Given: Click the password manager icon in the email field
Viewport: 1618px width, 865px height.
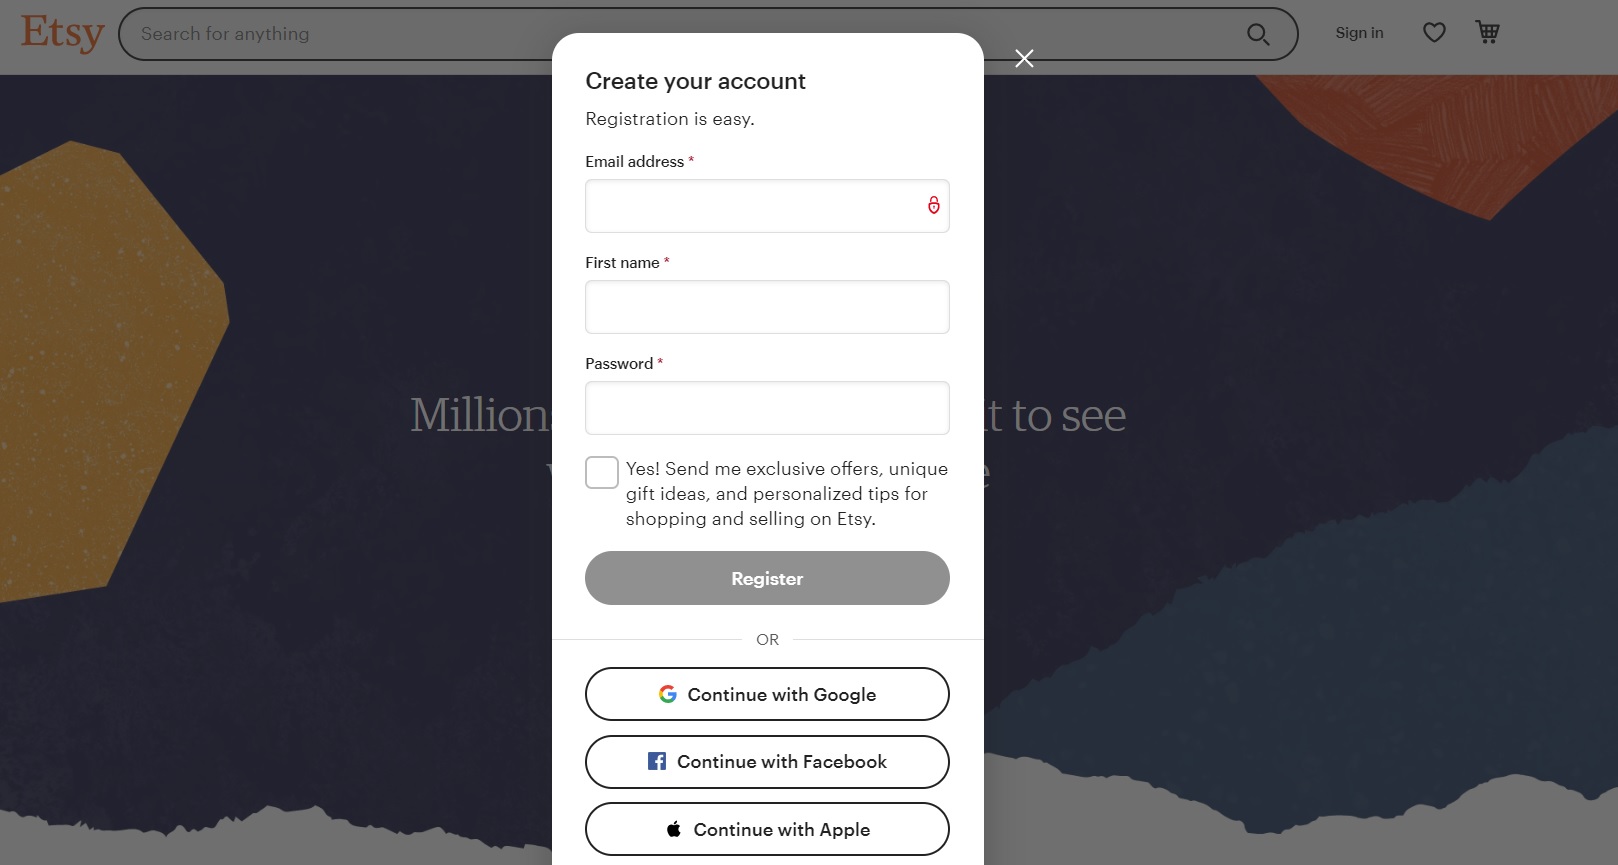Looking at the screenshot, I should [933, 205].
